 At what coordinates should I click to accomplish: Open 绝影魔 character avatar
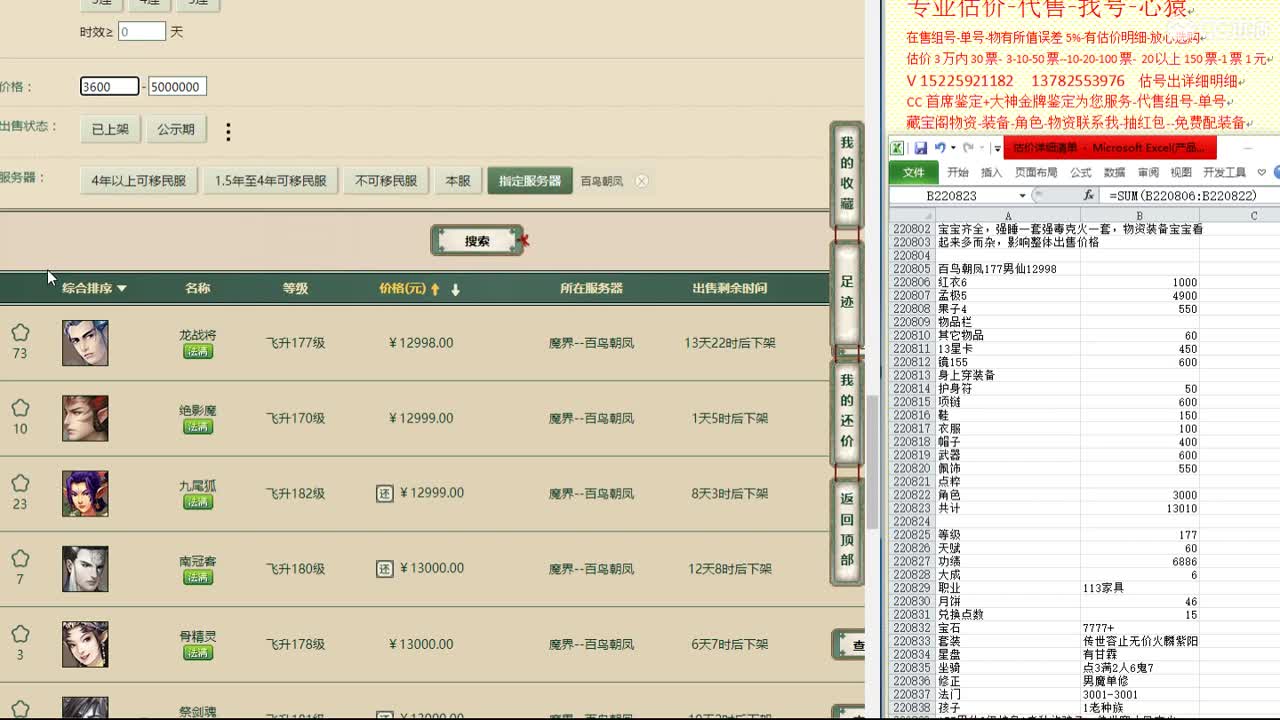[x=85, y=418]
